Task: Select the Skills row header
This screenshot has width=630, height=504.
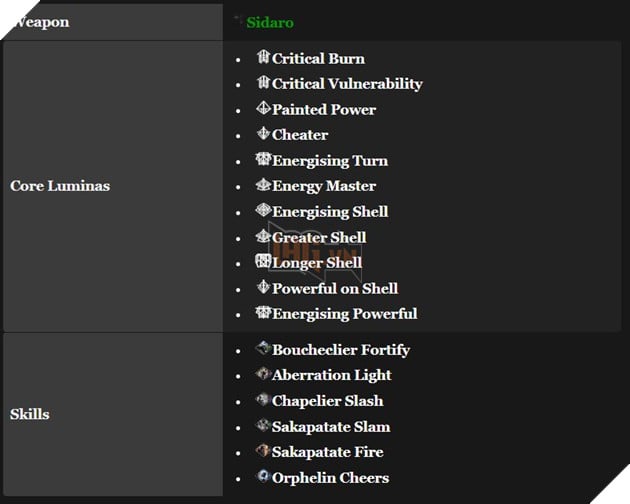Action: pyautogui.click(x=30, y=414)
